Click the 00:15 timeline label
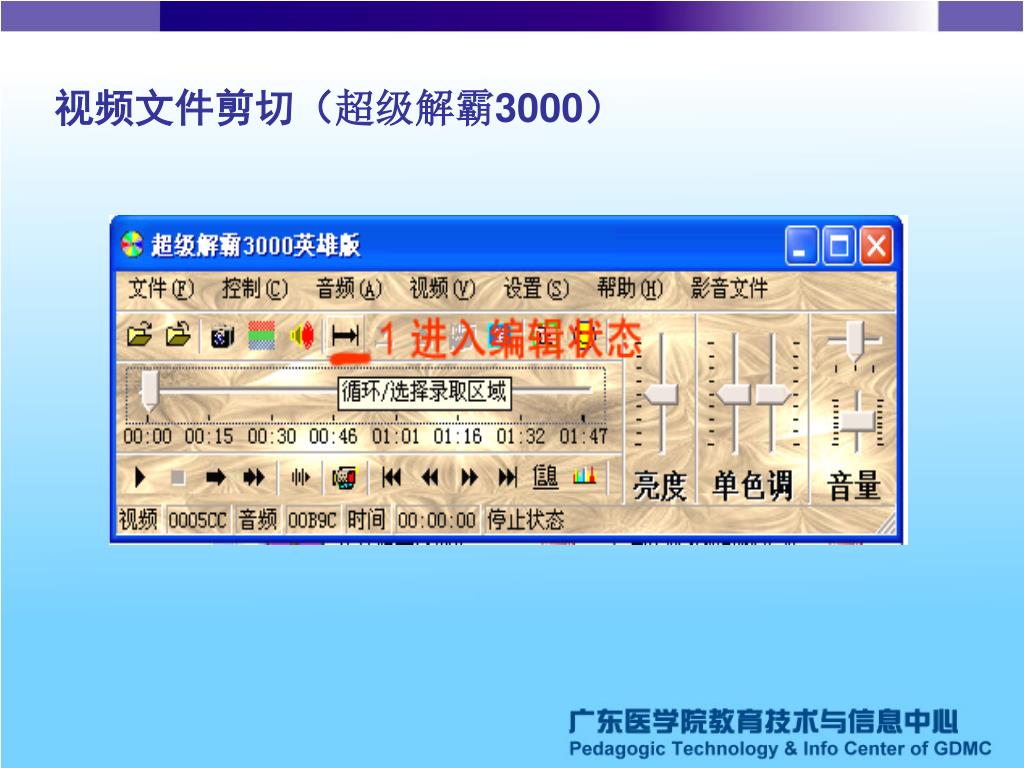 pyautogui.click(x=209, y=436)
